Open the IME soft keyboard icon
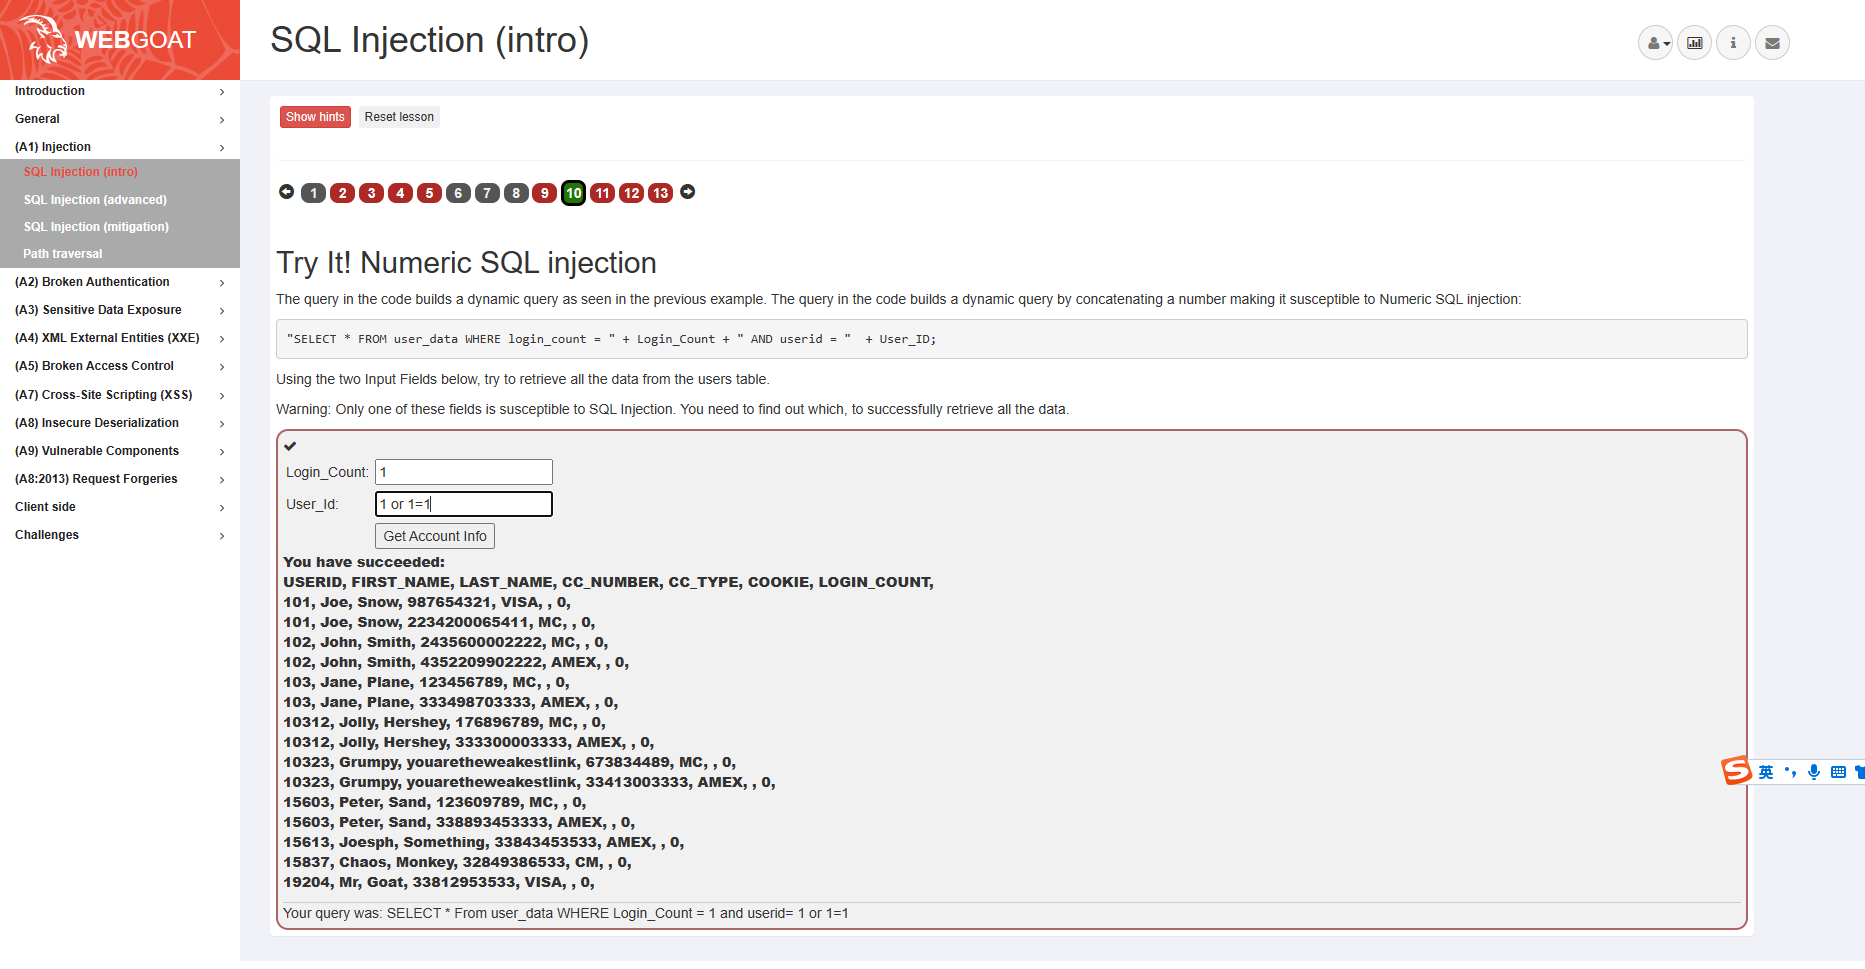This screenshot has height=969, width=1865. [x=1838, y=772]
